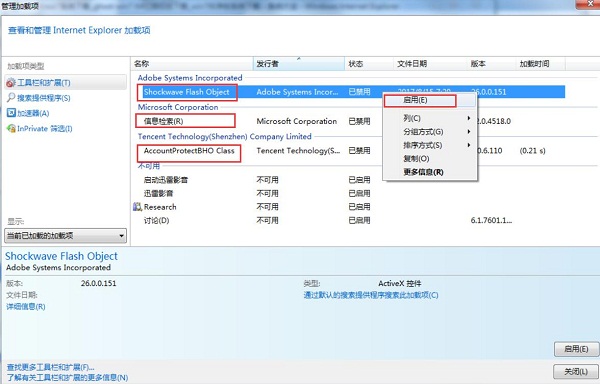
Task: Click the Research add-on icon
Action: coord(137,207)
